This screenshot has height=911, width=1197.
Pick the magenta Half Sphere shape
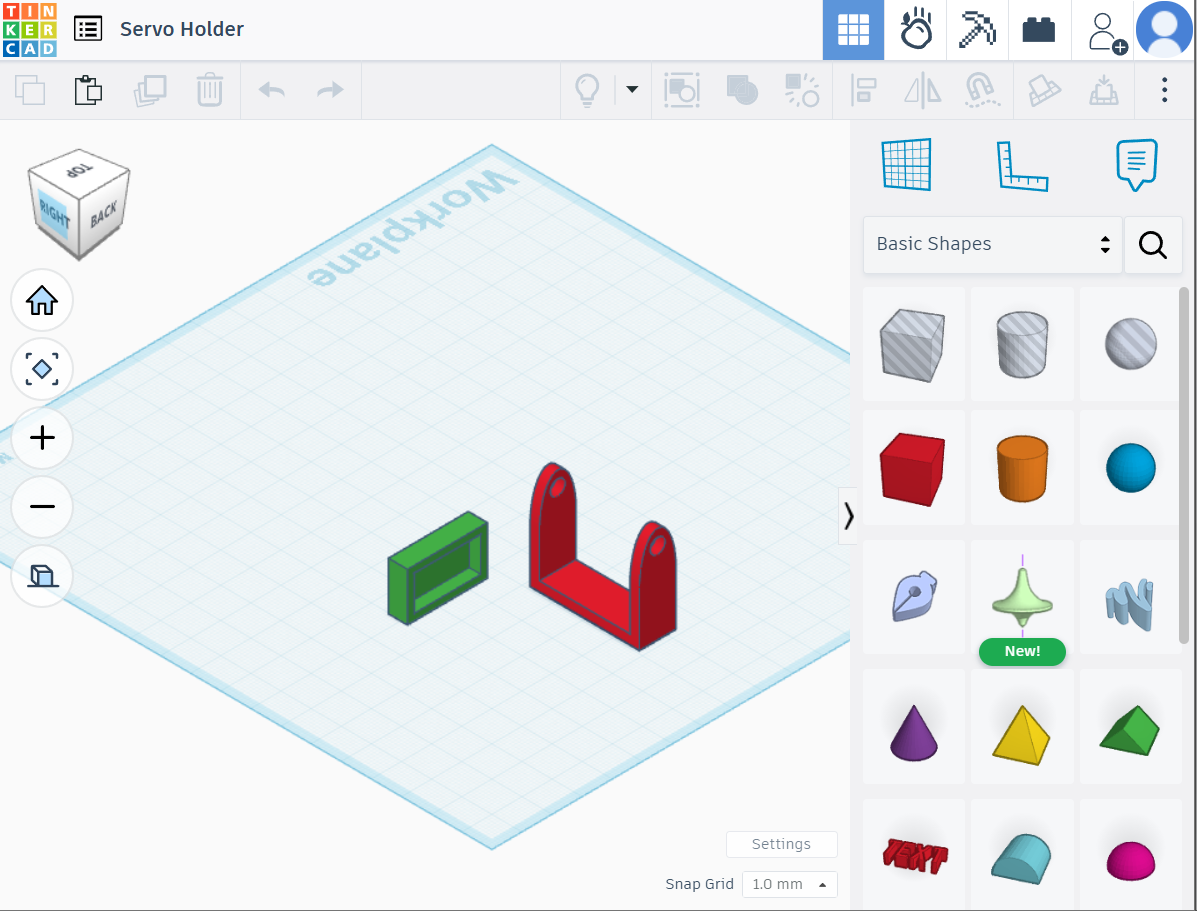(1131, 855)
